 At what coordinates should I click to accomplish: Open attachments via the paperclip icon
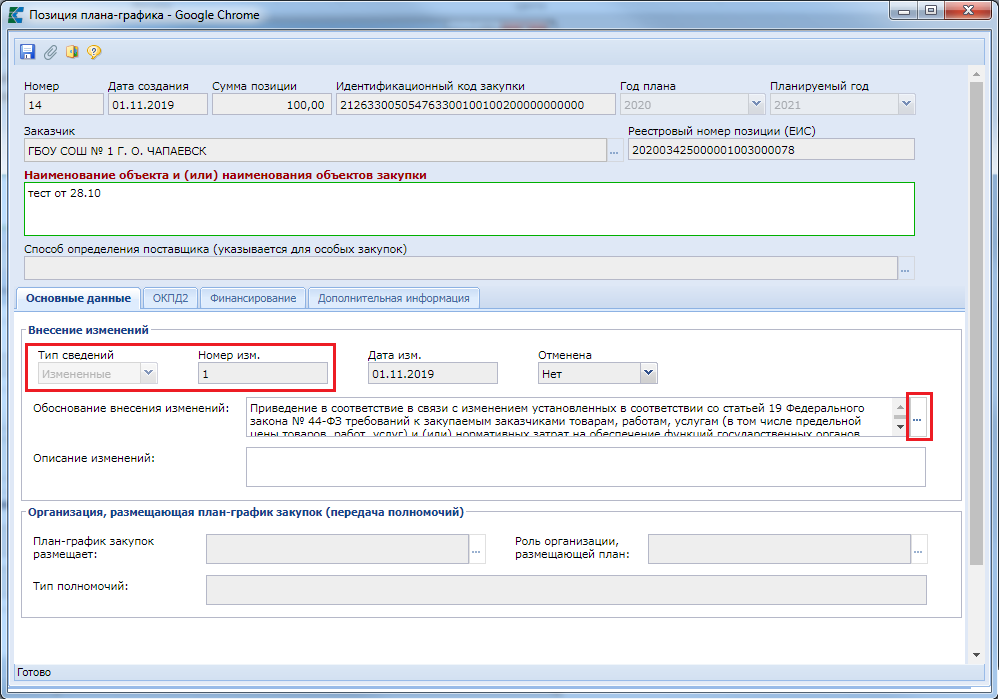(49, 52)
